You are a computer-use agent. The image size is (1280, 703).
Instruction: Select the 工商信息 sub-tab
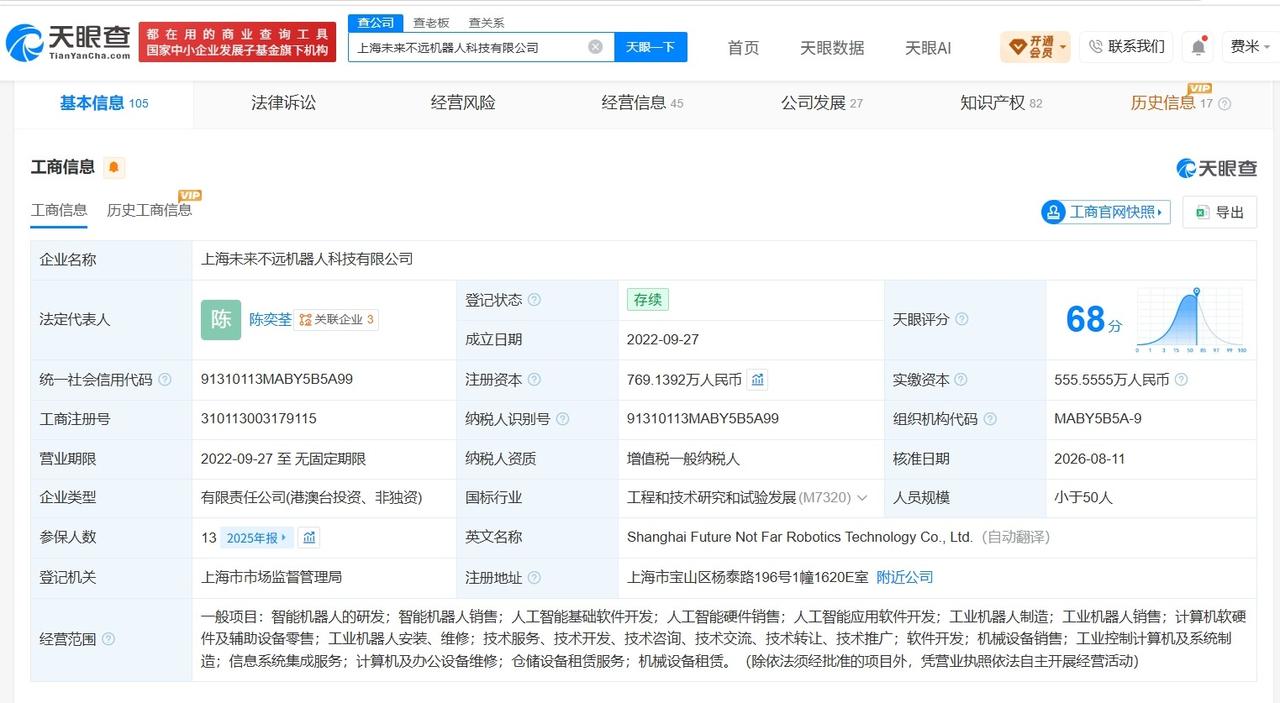[x=59, y=210]
